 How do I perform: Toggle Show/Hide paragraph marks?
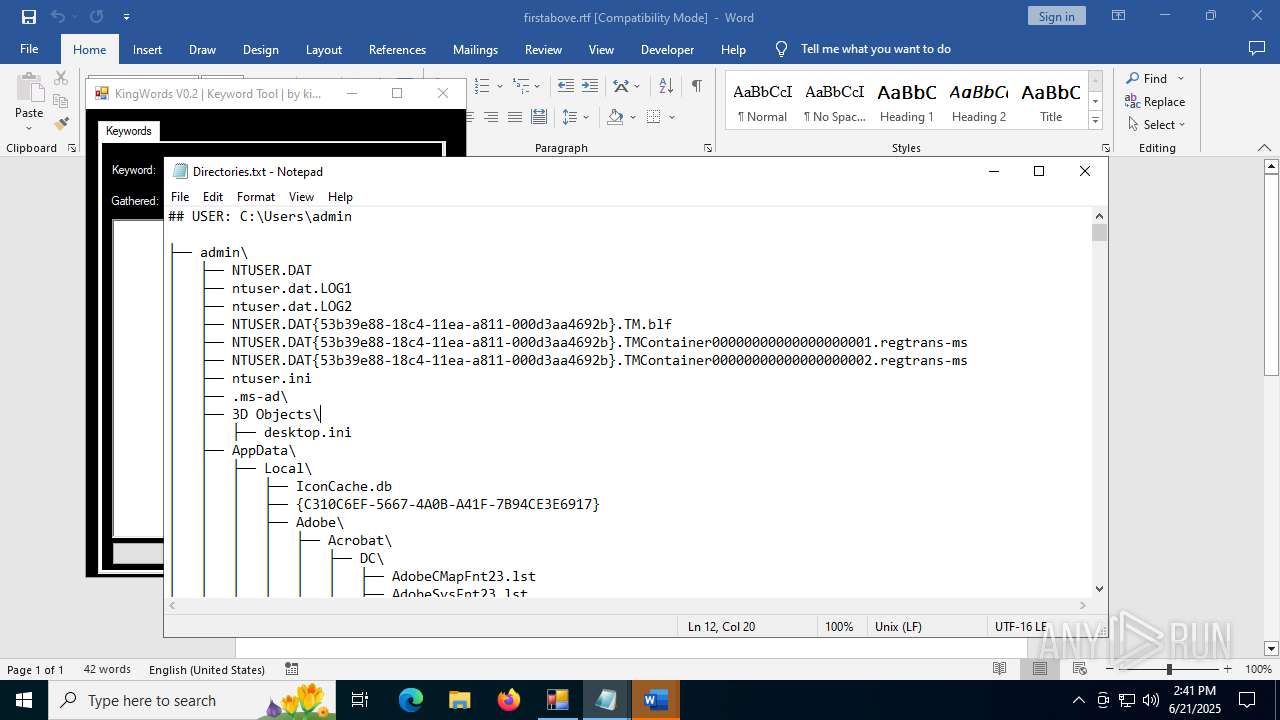click(696, 86)
